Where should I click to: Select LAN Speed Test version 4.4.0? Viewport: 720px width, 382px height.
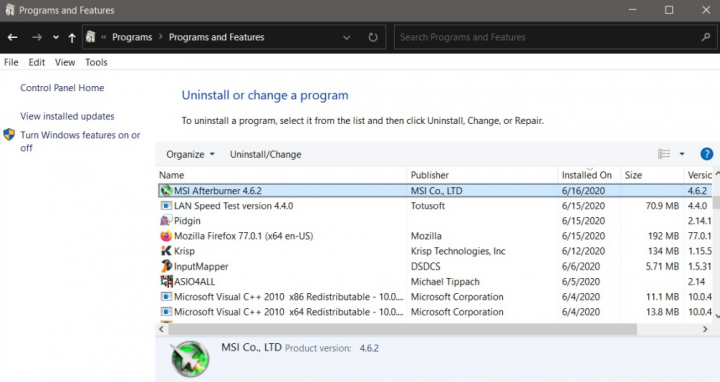pos(233,206)
